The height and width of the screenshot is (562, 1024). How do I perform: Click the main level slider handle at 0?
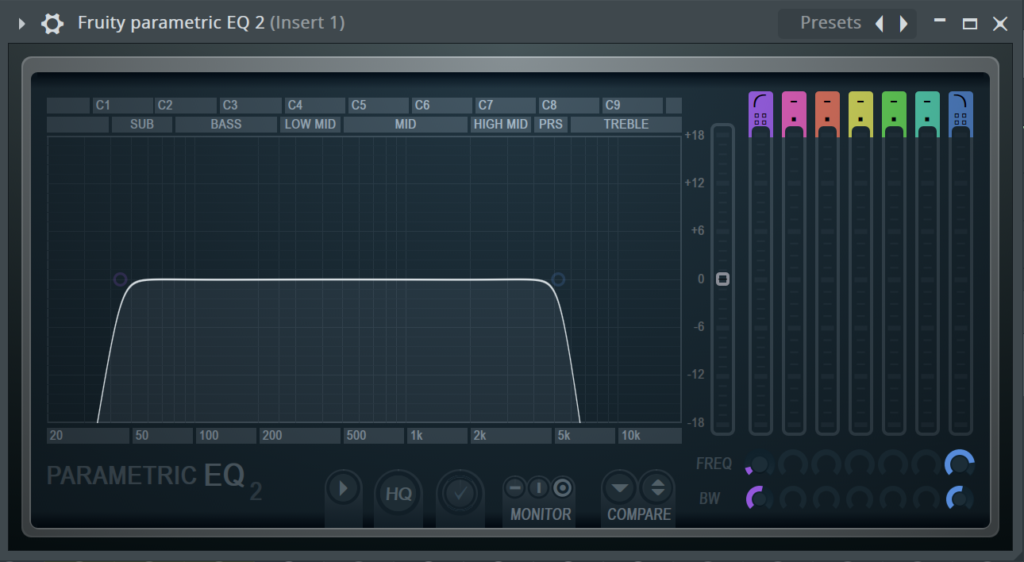(722, 279)
